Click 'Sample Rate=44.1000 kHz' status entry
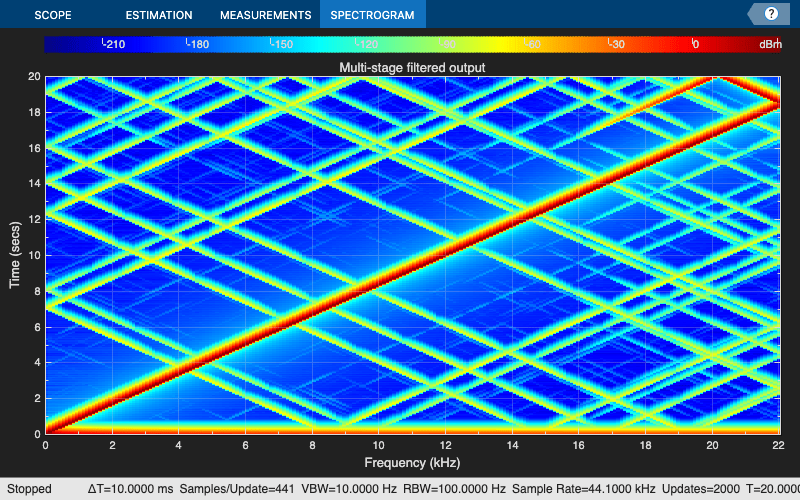Viewport: 800px width, 500px height. click(584, 489)
